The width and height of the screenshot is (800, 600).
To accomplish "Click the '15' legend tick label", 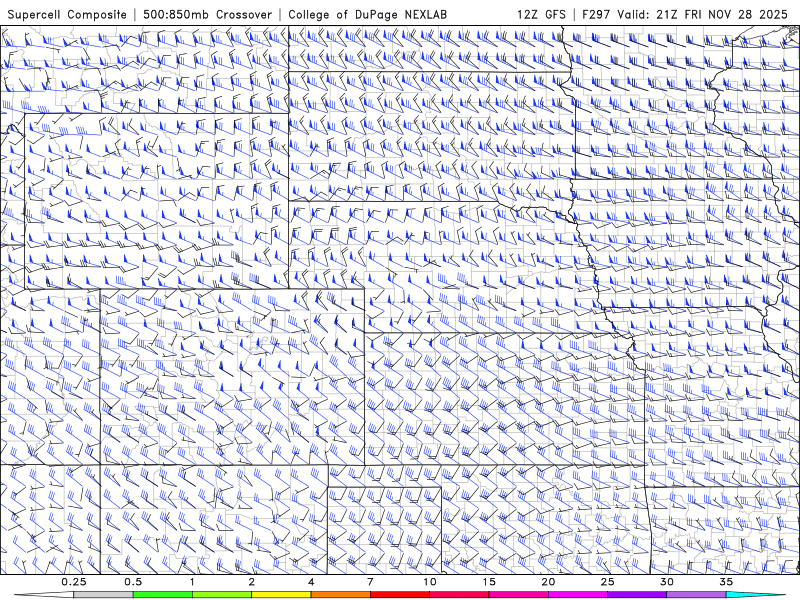I will 489,582.
